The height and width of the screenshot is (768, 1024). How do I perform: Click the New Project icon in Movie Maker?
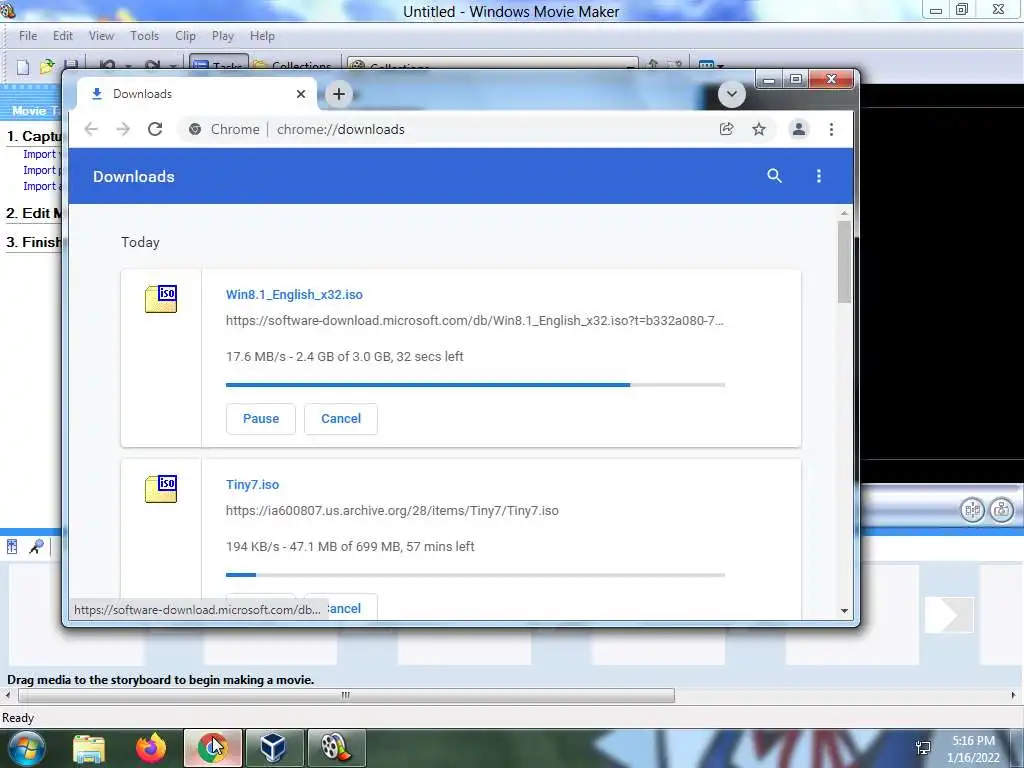23,66
